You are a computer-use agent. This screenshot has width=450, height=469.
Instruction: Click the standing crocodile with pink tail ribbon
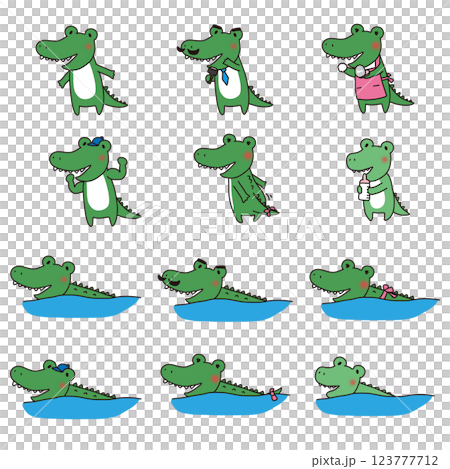click(236, 178)
